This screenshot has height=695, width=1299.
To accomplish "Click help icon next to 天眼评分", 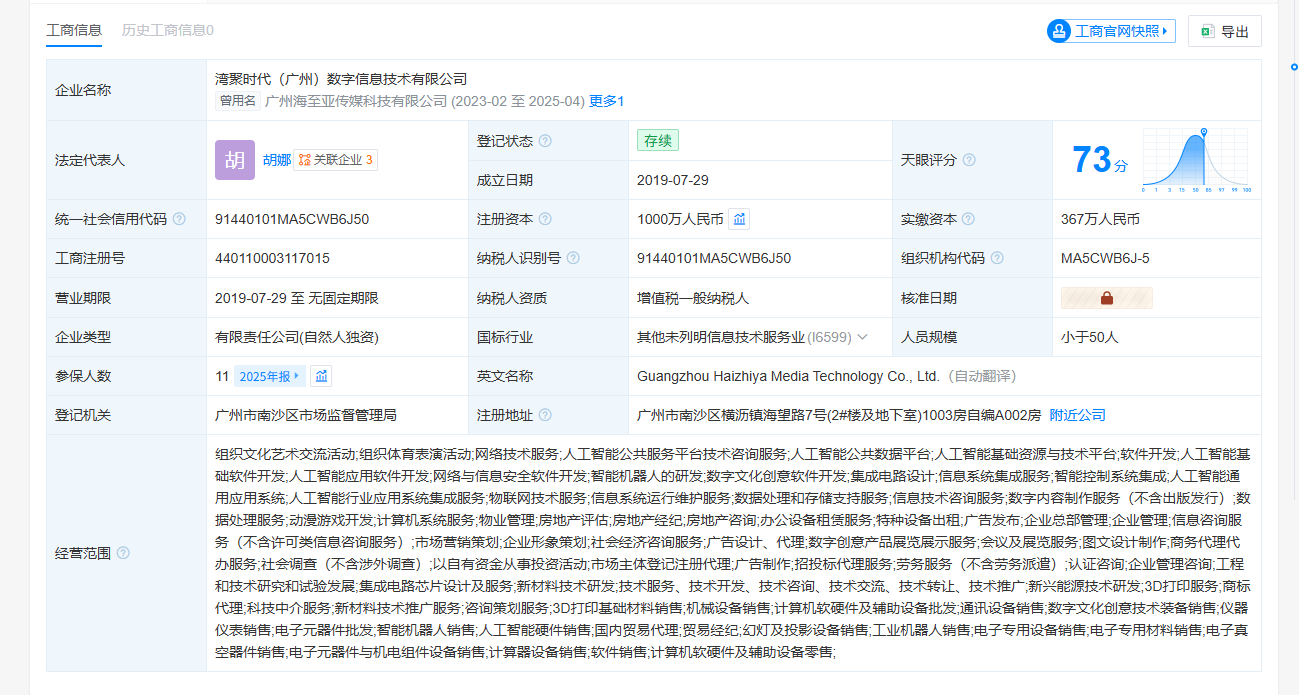I will pos(969,160).
